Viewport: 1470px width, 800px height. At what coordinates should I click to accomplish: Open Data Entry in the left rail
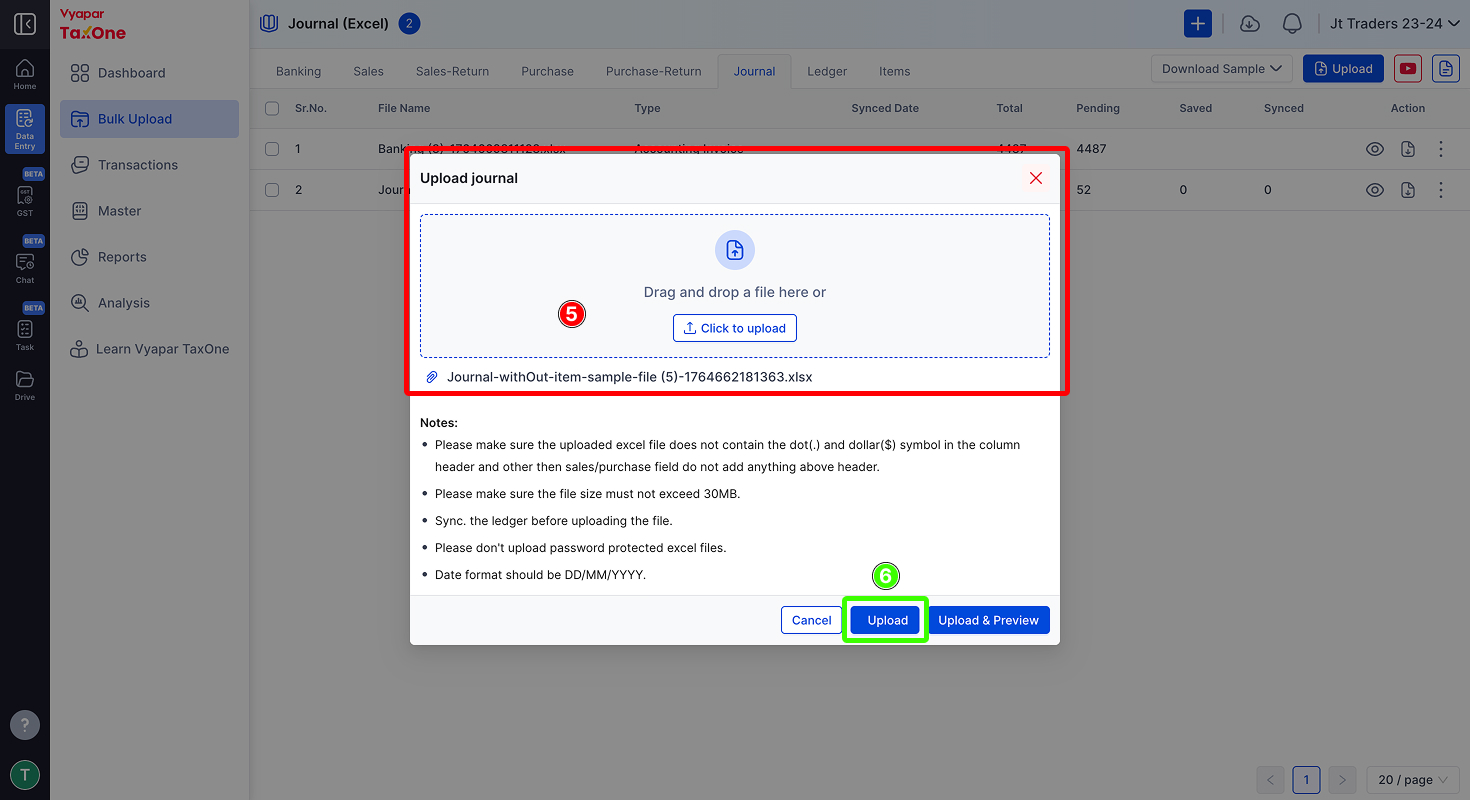[x=25, y=130]
